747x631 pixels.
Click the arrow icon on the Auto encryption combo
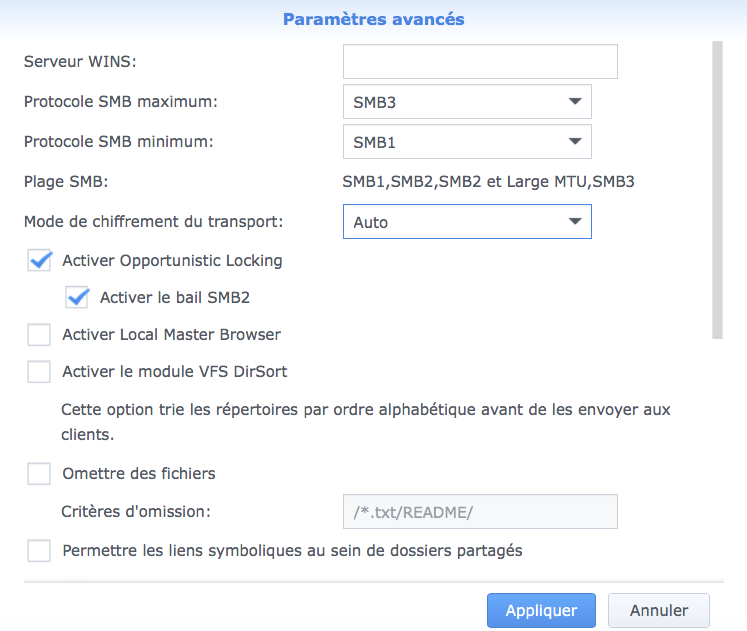coord(575,221)
